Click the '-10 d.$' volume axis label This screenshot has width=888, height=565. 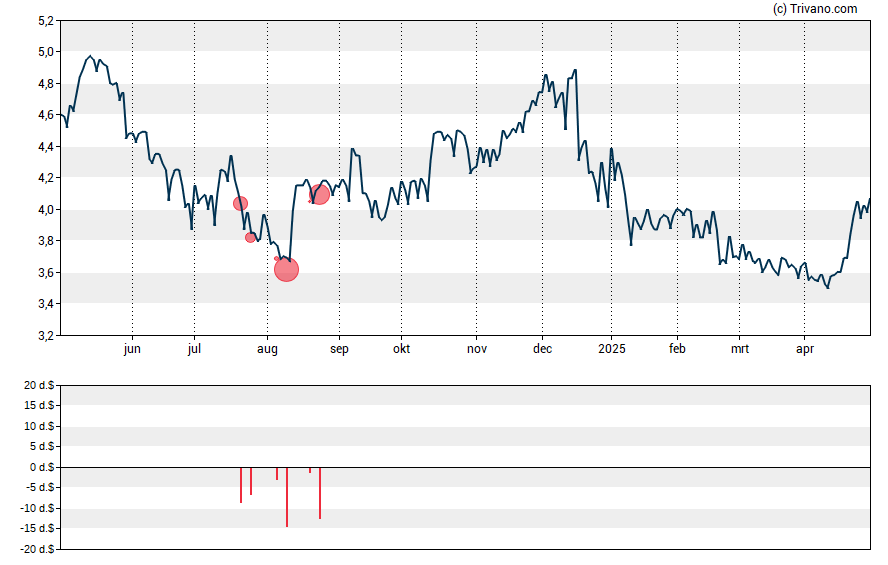click(37, 508)
